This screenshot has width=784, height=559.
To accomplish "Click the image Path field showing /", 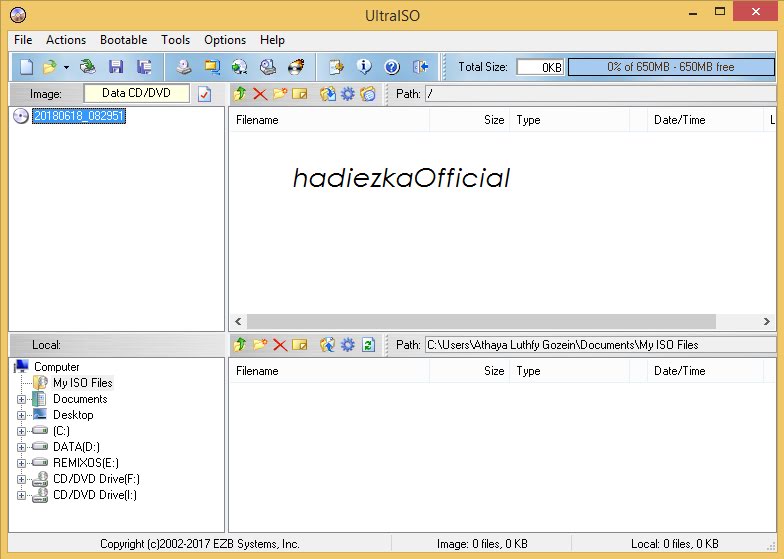I will pyautogui.click(x=600, y=94).
